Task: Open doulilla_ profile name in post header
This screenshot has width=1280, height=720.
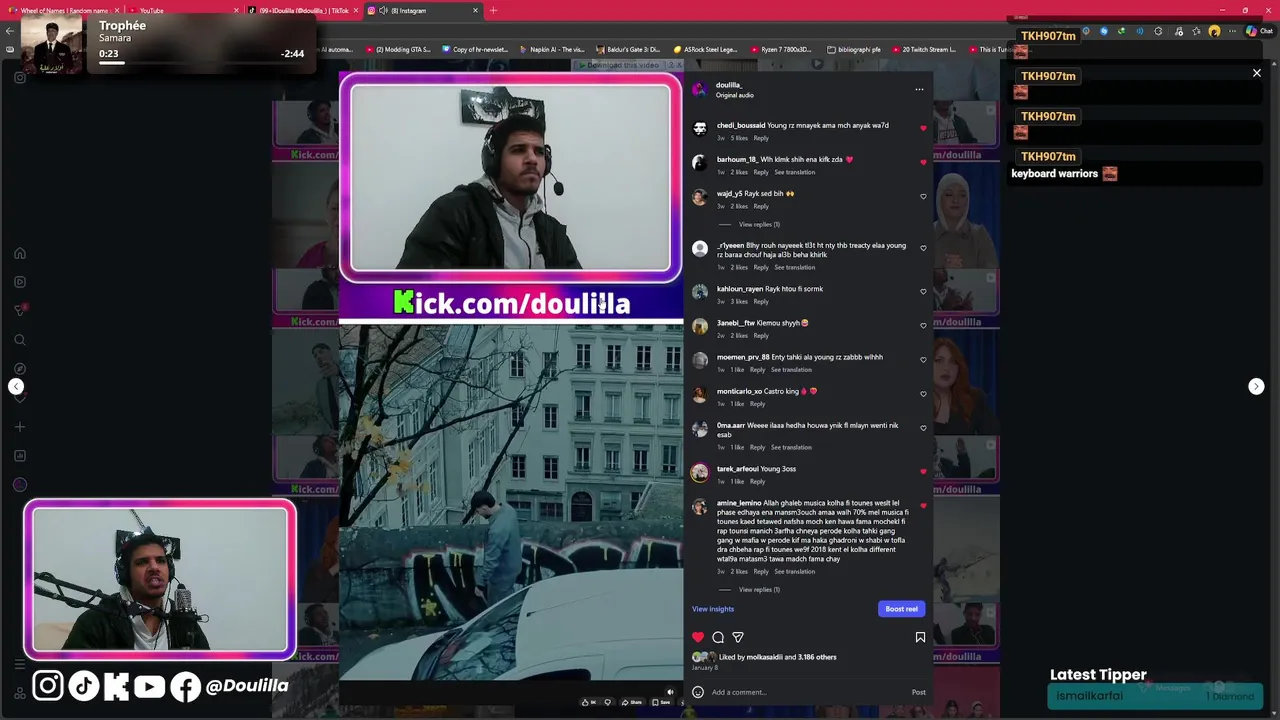Action: coord(729,85)
